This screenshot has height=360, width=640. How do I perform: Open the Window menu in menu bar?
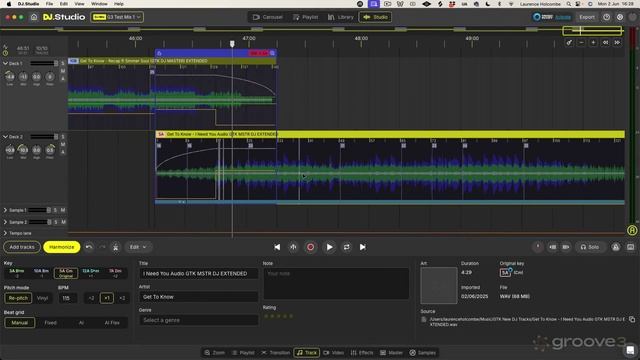pyautogui.click(x=99, y=4)
